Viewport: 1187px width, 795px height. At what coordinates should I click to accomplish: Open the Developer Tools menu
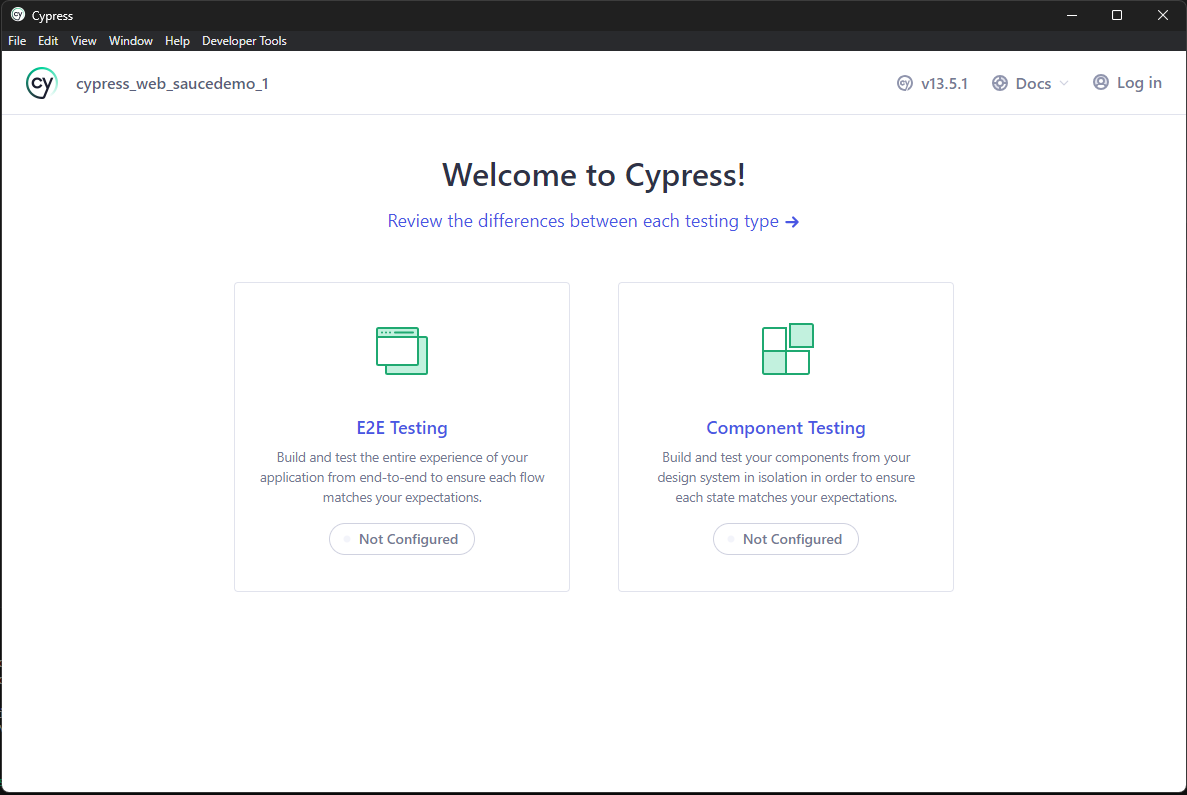[x=244, y=40]
